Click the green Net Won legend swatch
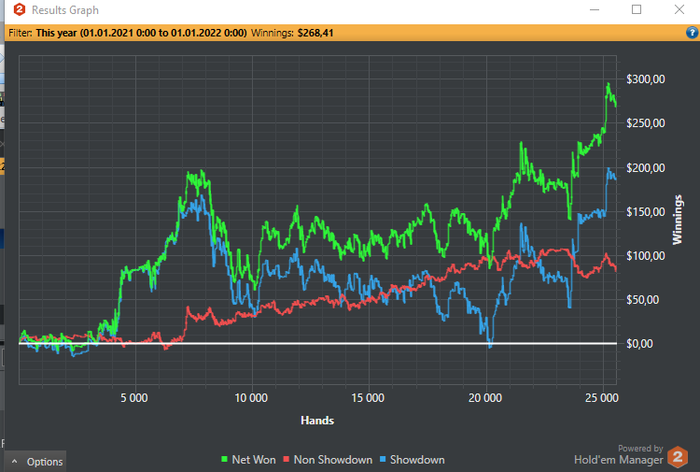Image resolution: width=700 pixels, height=472 pixels. 225,459
